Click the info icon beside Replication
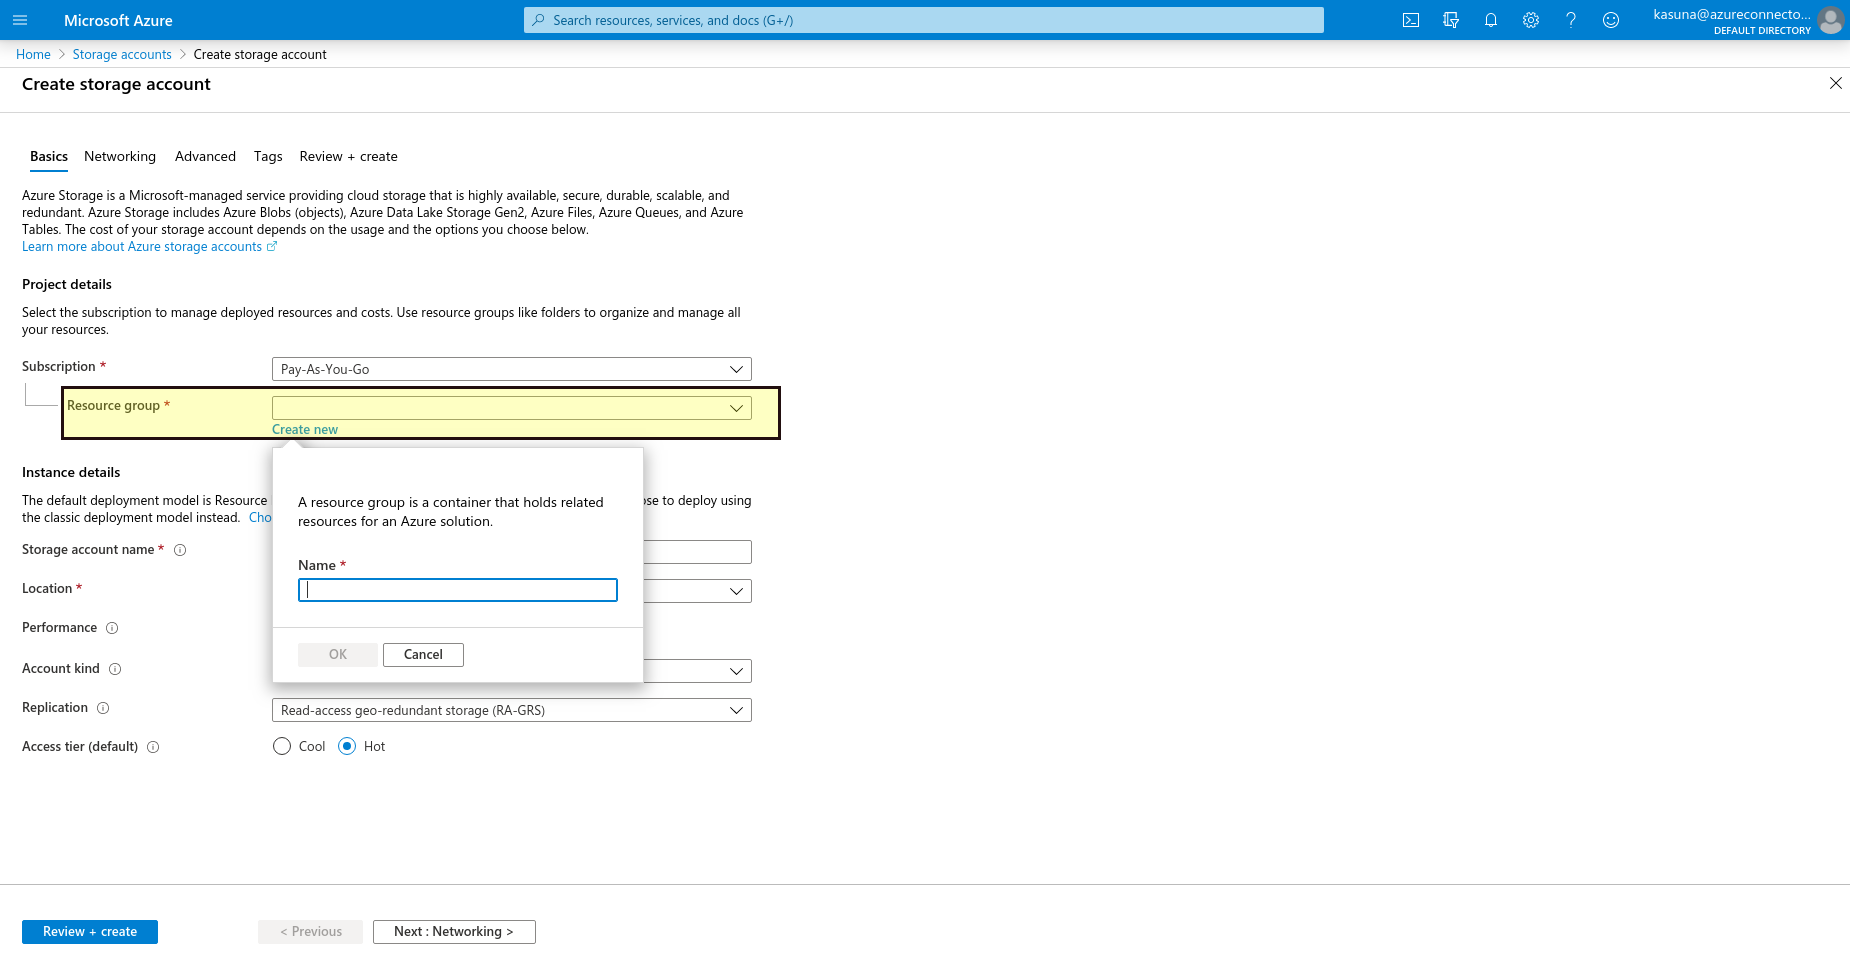1850x969 pixels. click(x=103, y=708)
